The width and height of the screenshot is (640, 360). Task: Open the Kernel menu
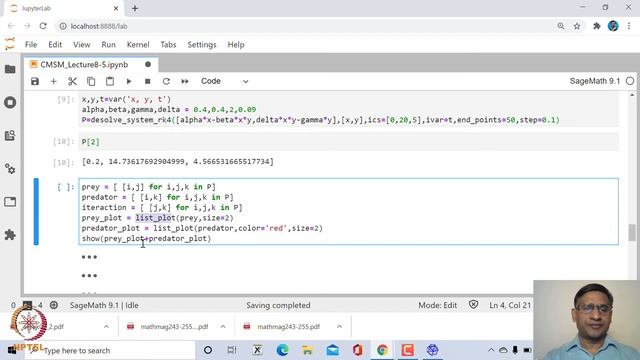click(138, 44)
